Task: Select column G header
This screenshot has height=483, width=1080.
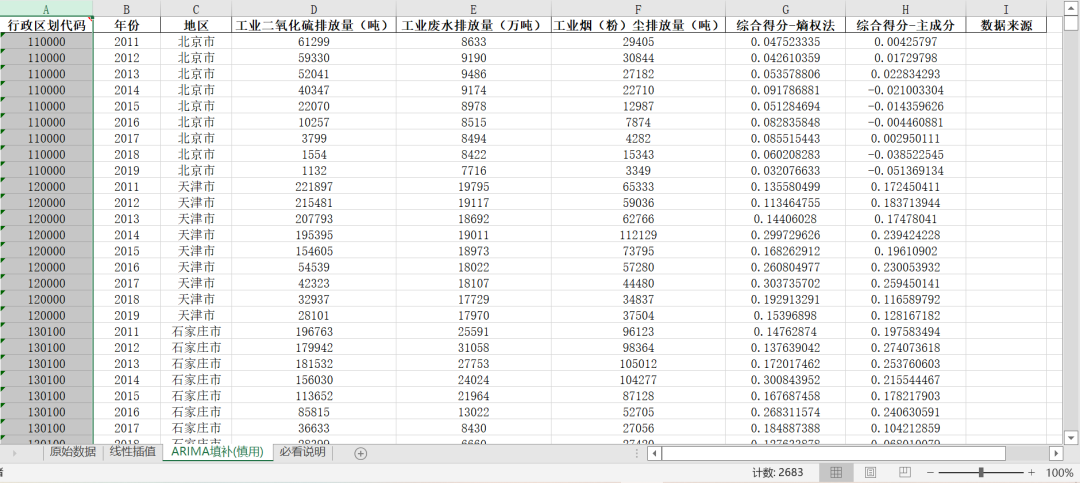Action: click(x=786, y=9)
